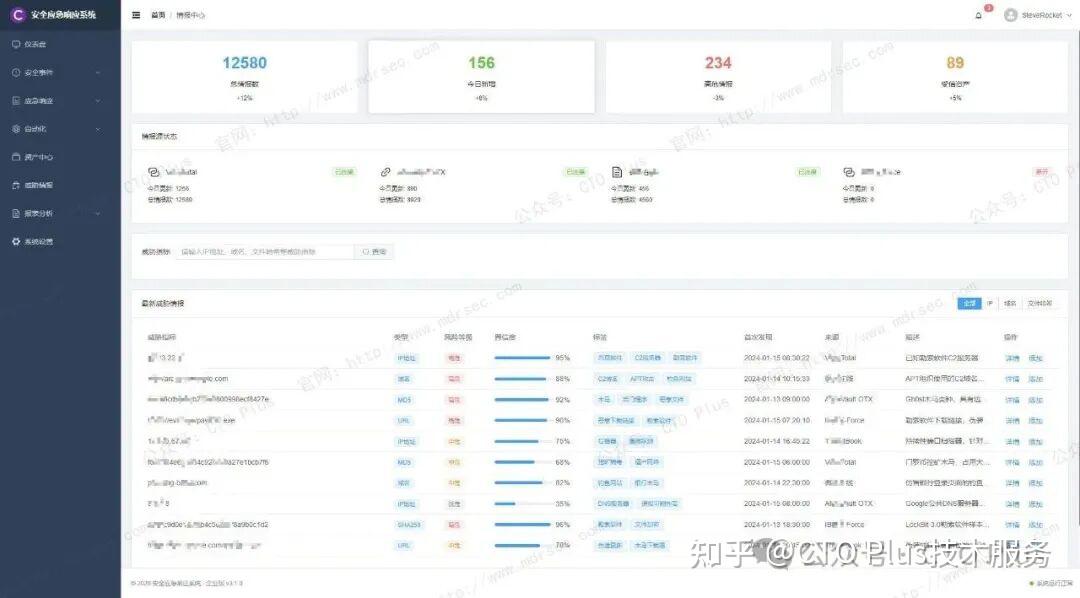Click the 报表分析 document icon
The height and width of the screenshot is (598, 1080).
pyautogui.click(x=16, y=214)
